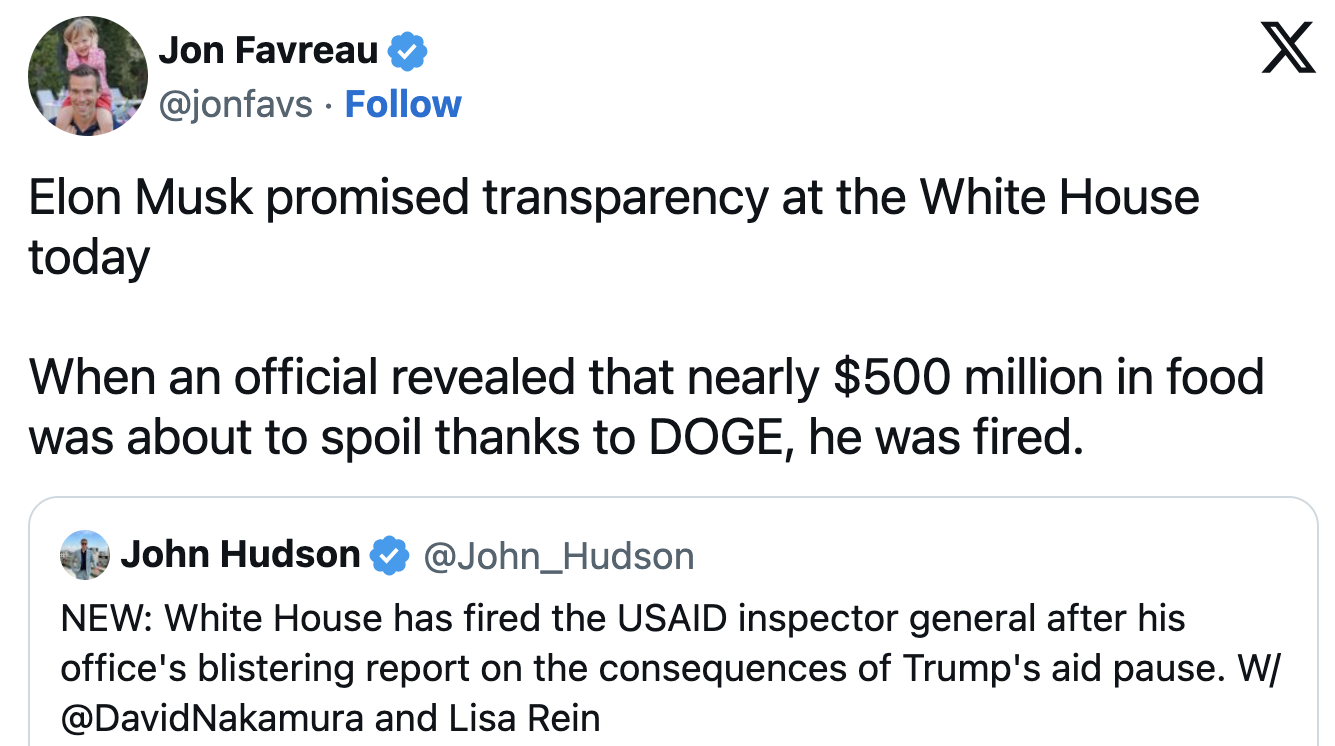Open Jon Favreau's profile picture

pos(88,76)
